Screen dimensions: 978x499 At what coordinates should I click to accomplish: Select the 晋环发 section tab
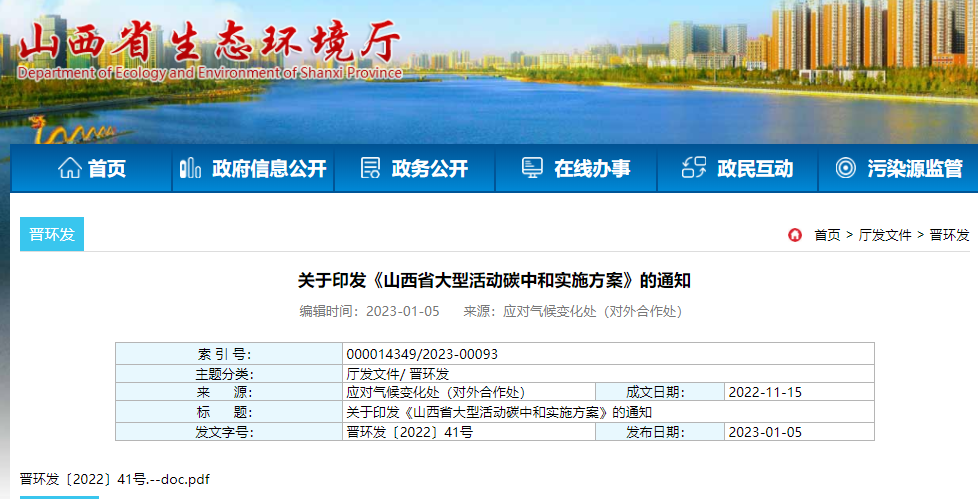point(52,234)
